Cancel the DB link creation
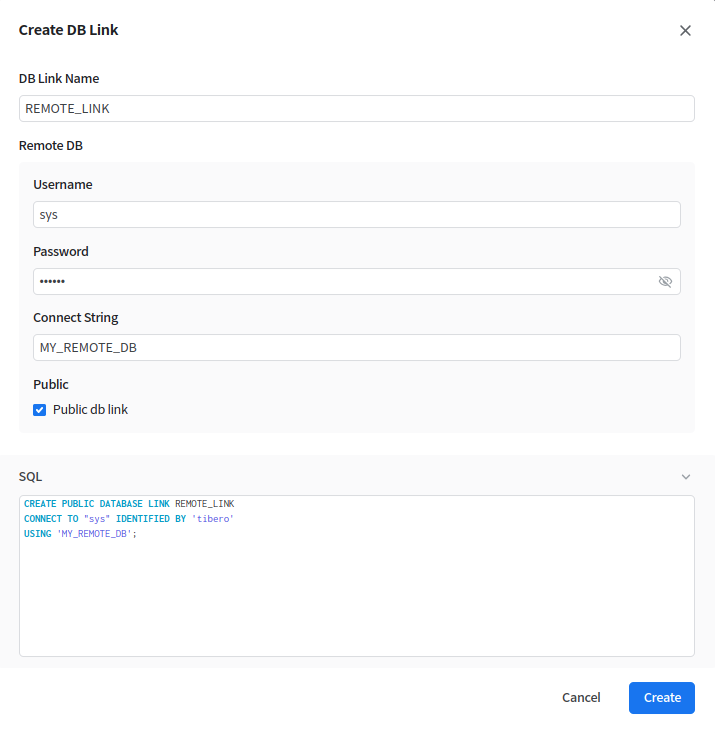The image size is (715, 733). click(x=581, y=698)
